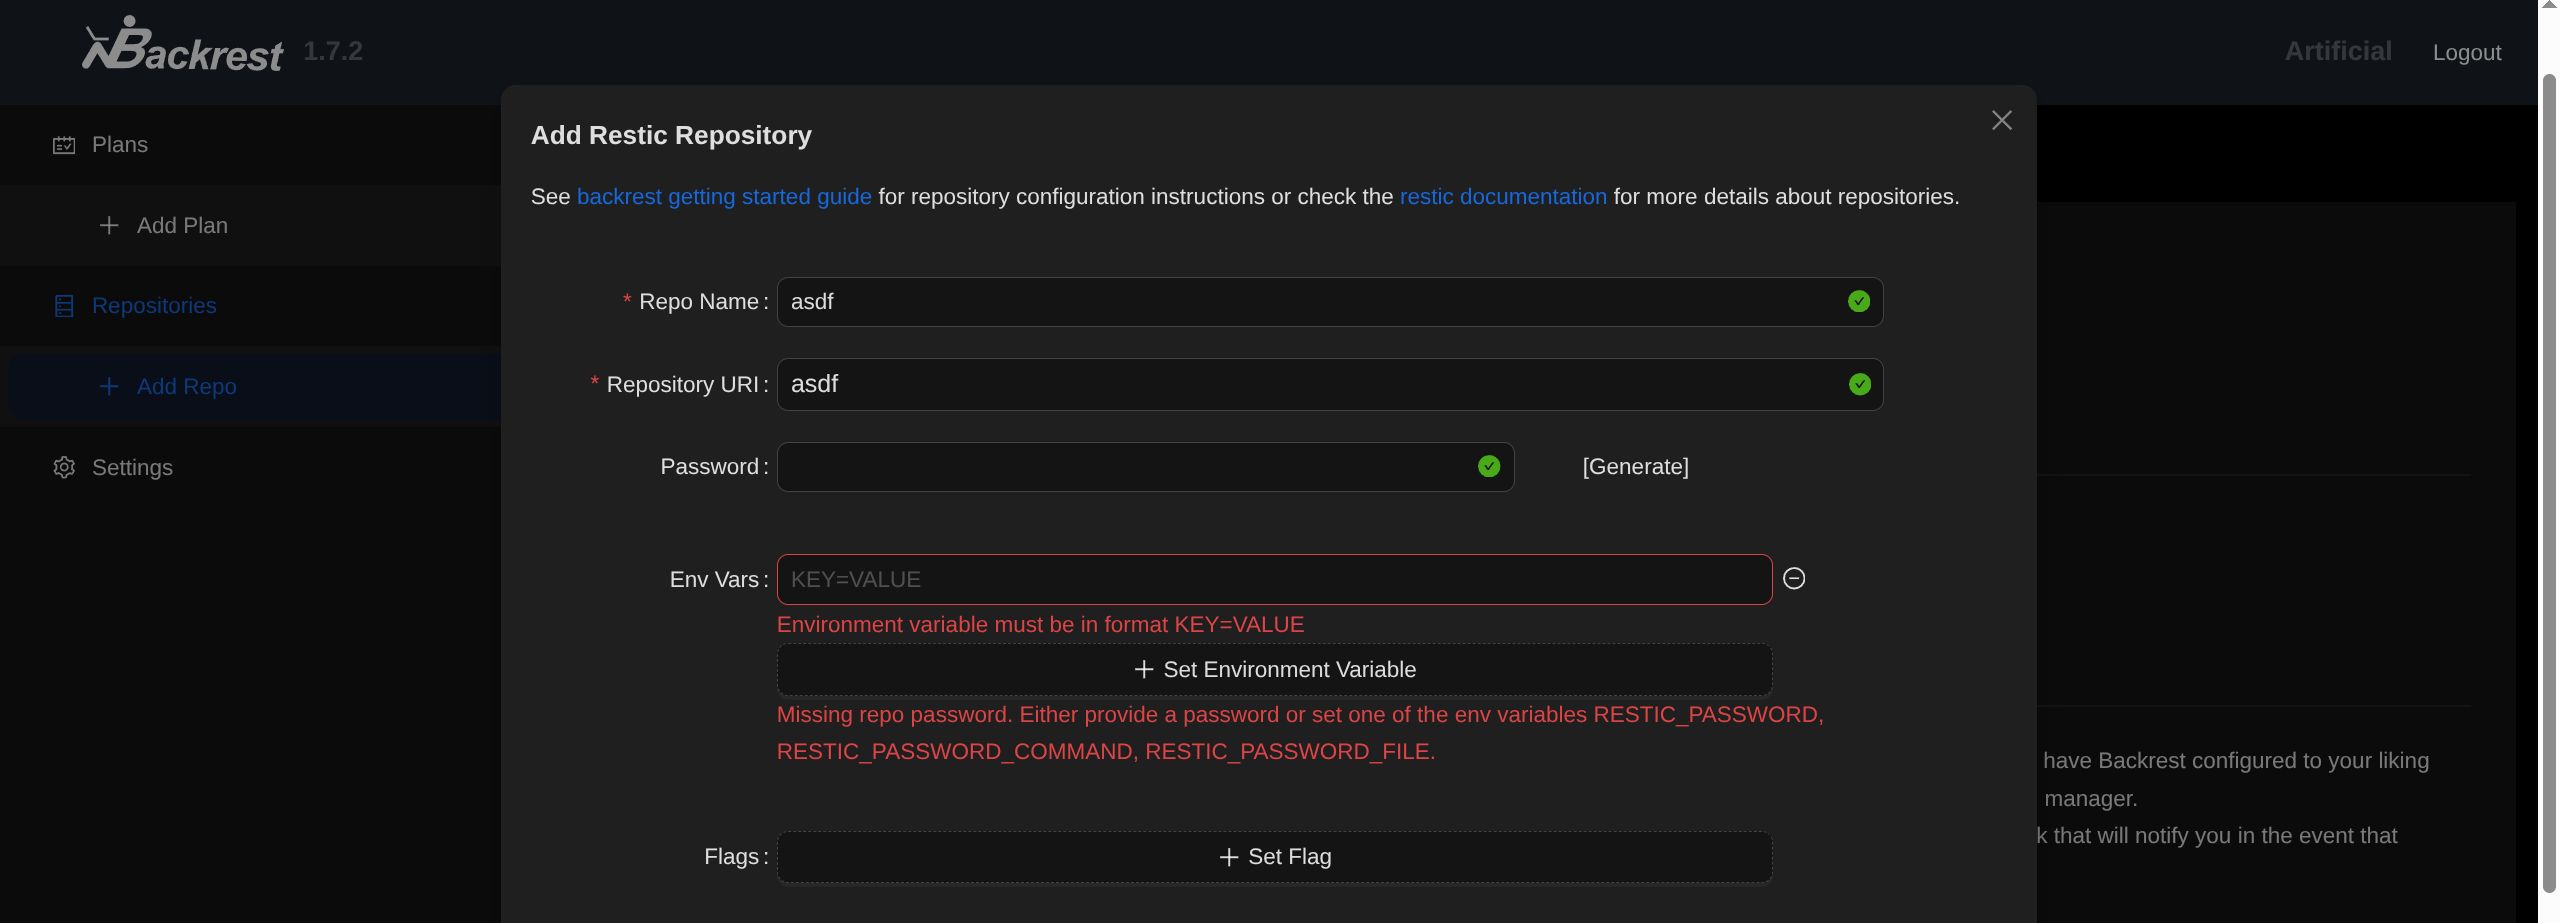
Task: Log out using the Logout button
Action: pos(2466,53)
